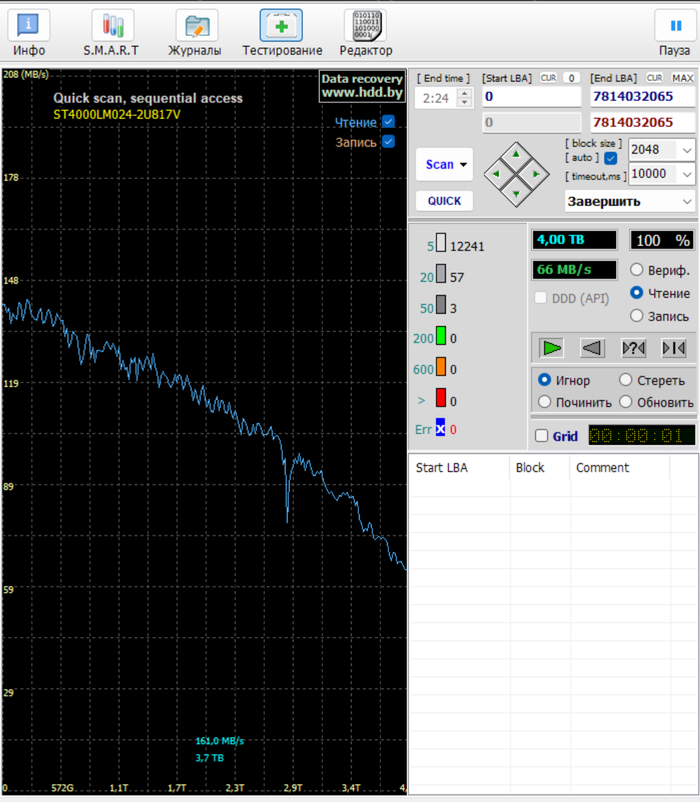Click the green 200 ms block swatch
The image size is (700, 802).
coord(441,336)
